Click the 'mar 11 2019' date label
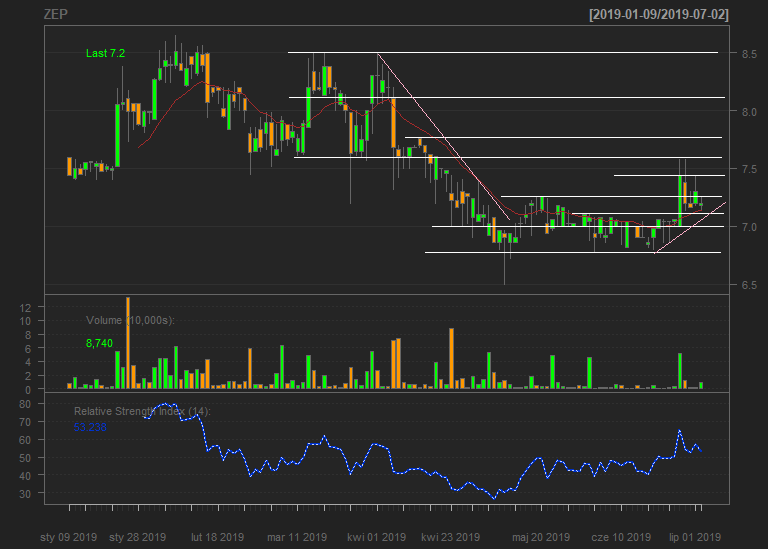 coord(297,537)
